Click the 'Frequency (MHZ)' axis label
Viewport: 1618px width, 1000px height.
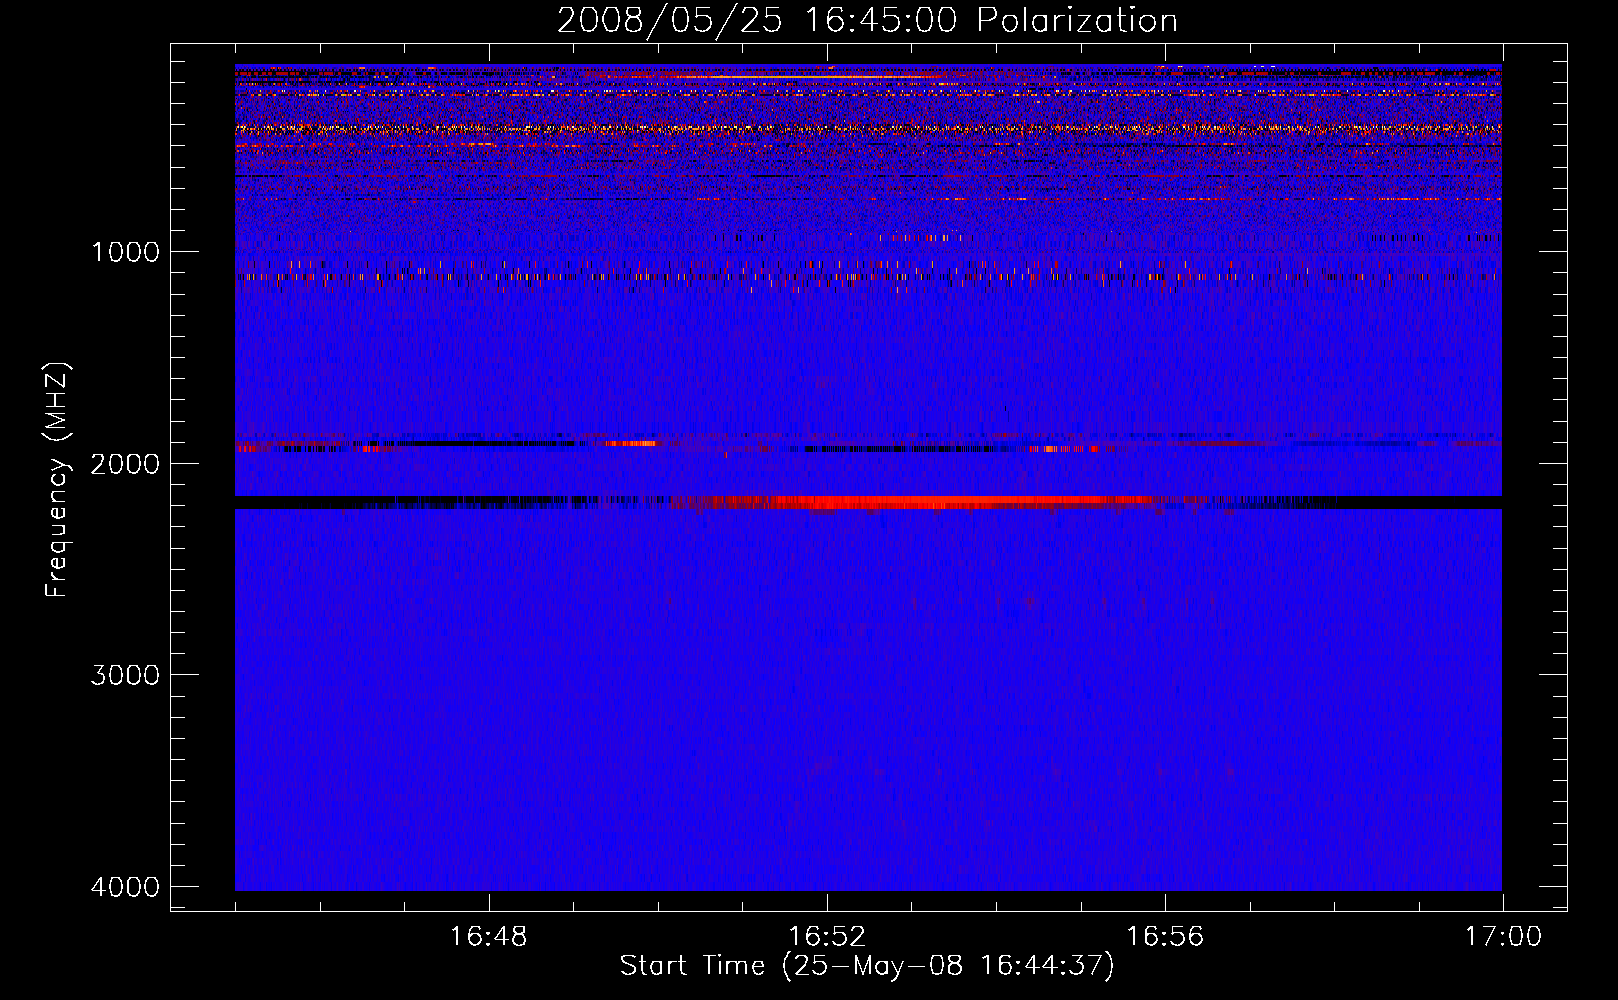pyautogui.click(x=57, y=479)
